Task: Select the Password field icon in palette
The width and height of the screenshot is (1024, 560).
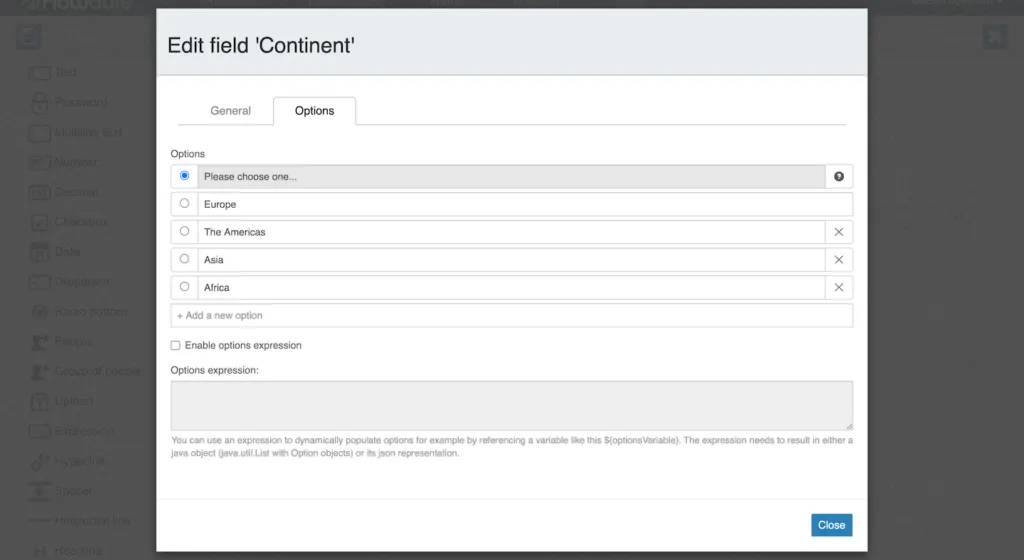Action: (x=40, y=102)
